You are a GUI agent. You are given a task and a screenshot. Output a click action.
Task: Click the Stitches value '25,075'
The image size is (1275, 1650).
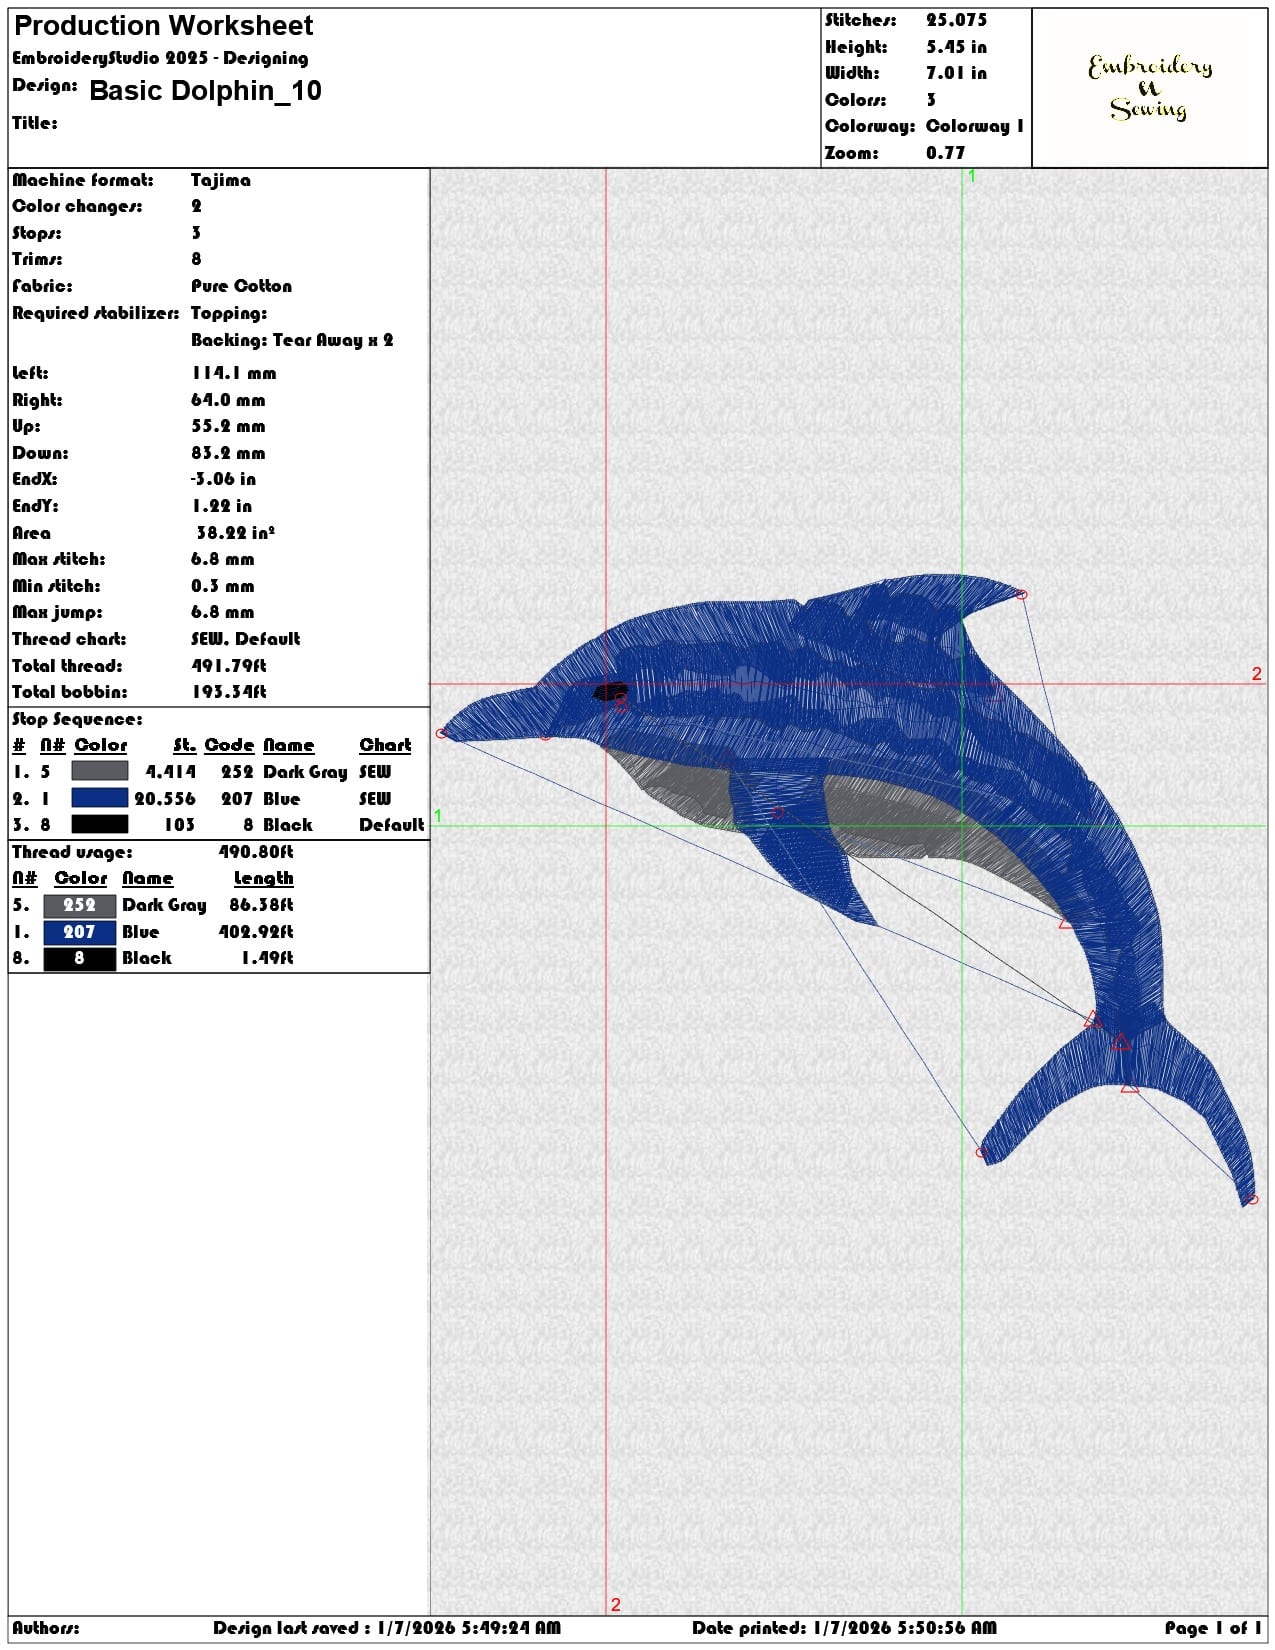(956, 20)
